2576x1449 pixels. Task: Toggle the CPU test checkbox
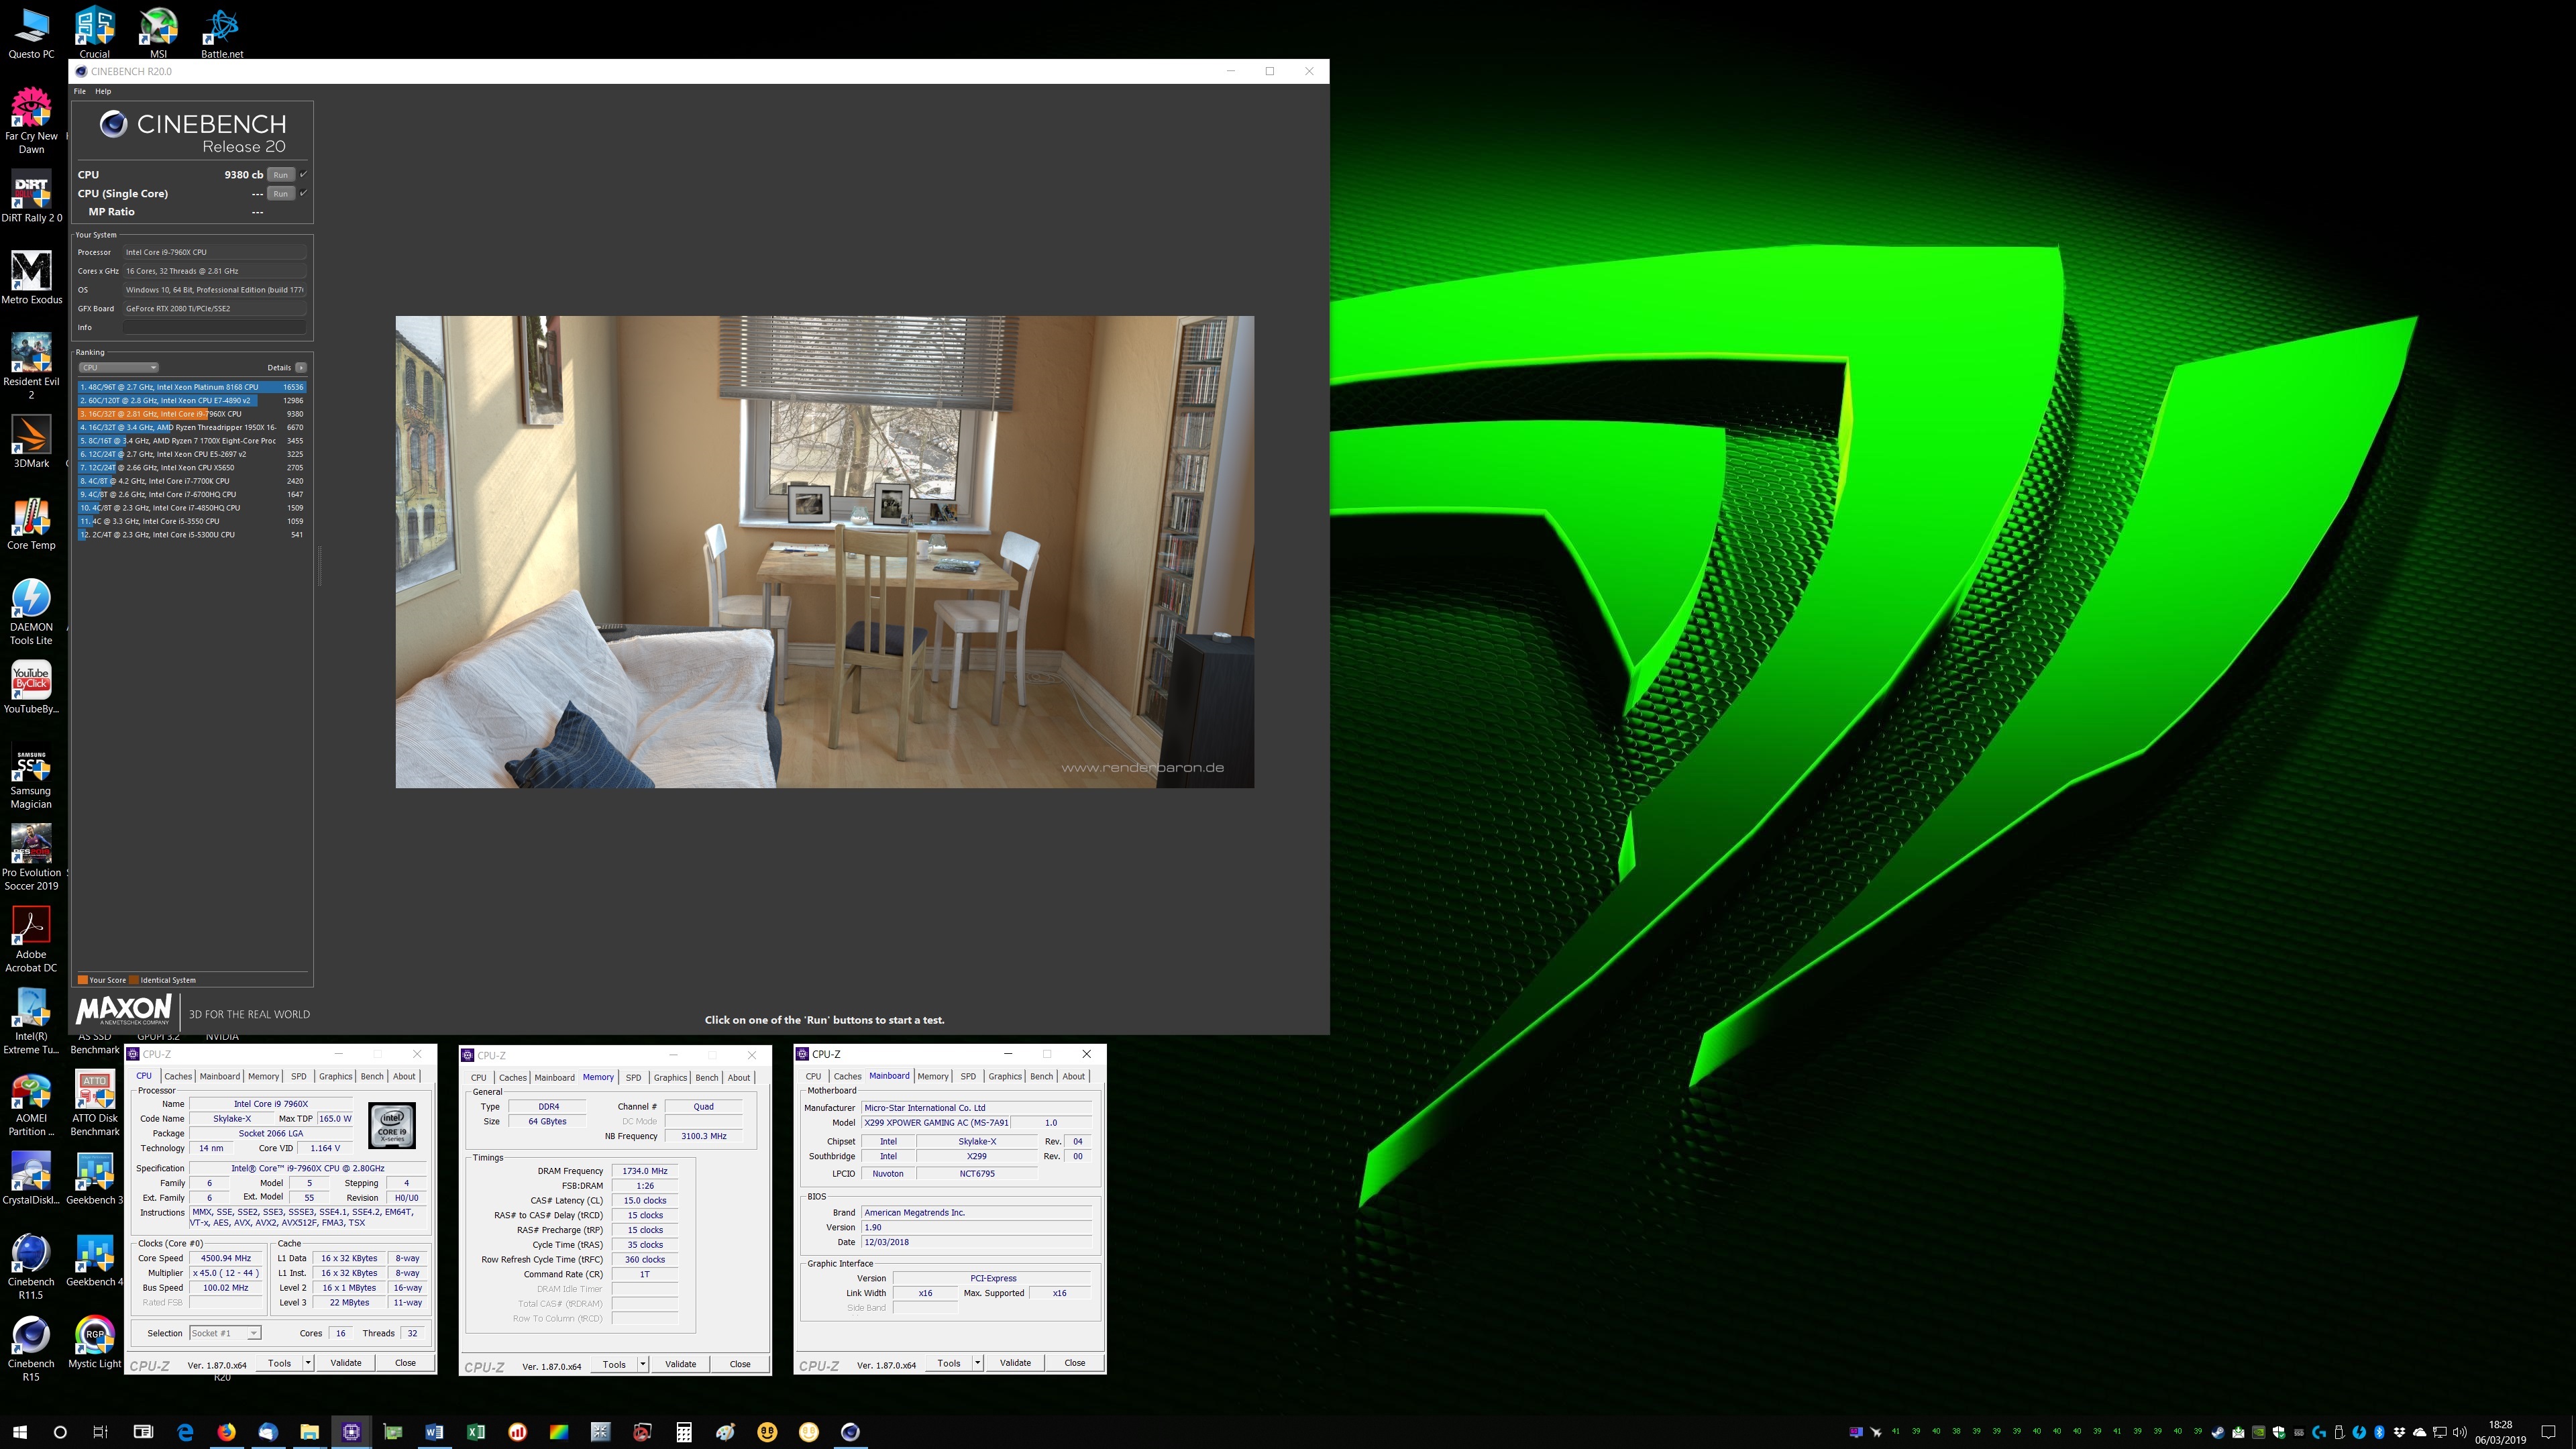pyautogui.click(x=303, y=174)
